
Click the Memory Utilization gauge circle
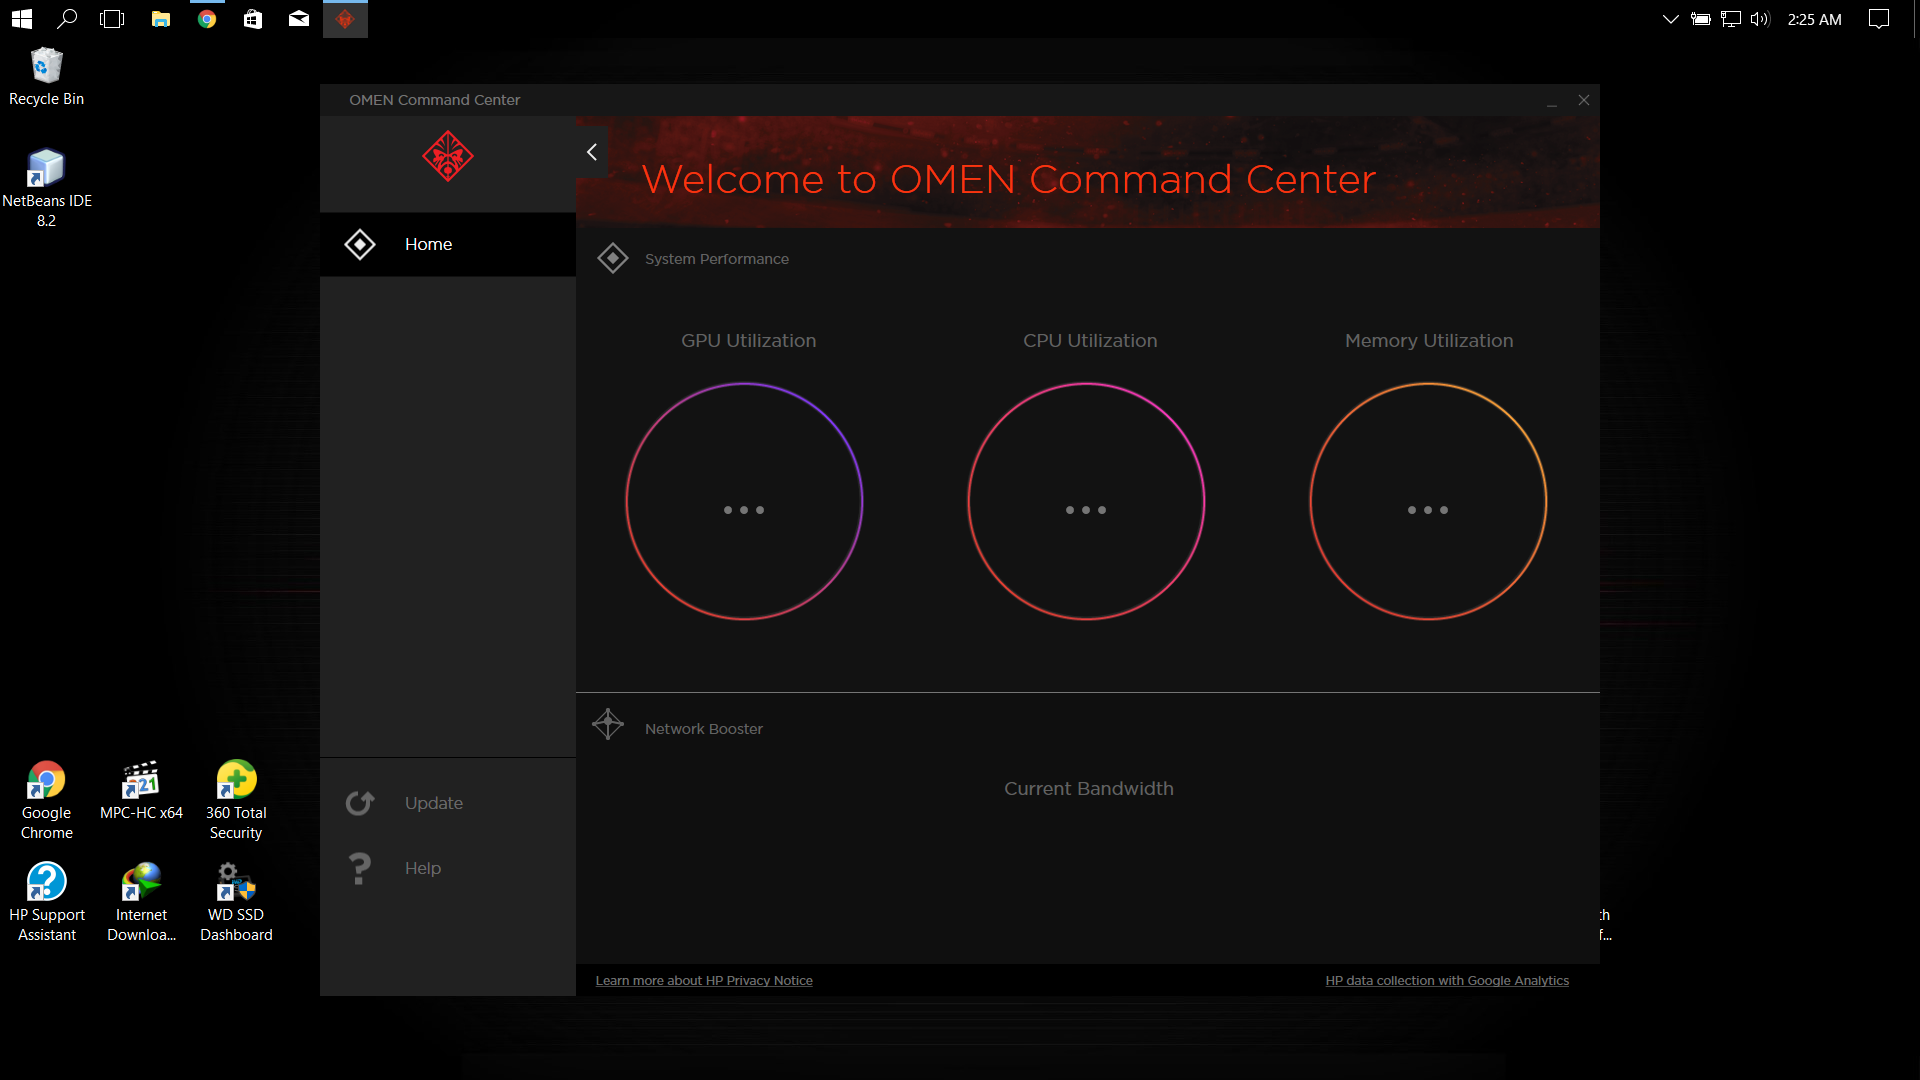click(x=1428, y=502)
